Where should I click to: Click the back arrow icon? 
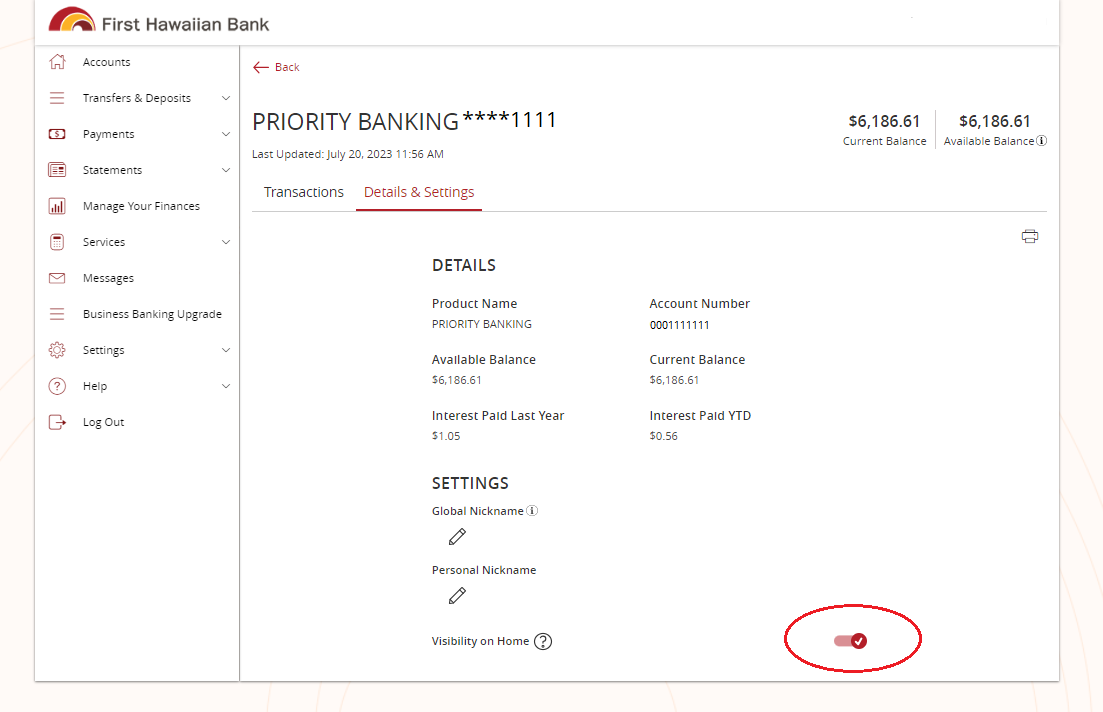pos(261,67)
